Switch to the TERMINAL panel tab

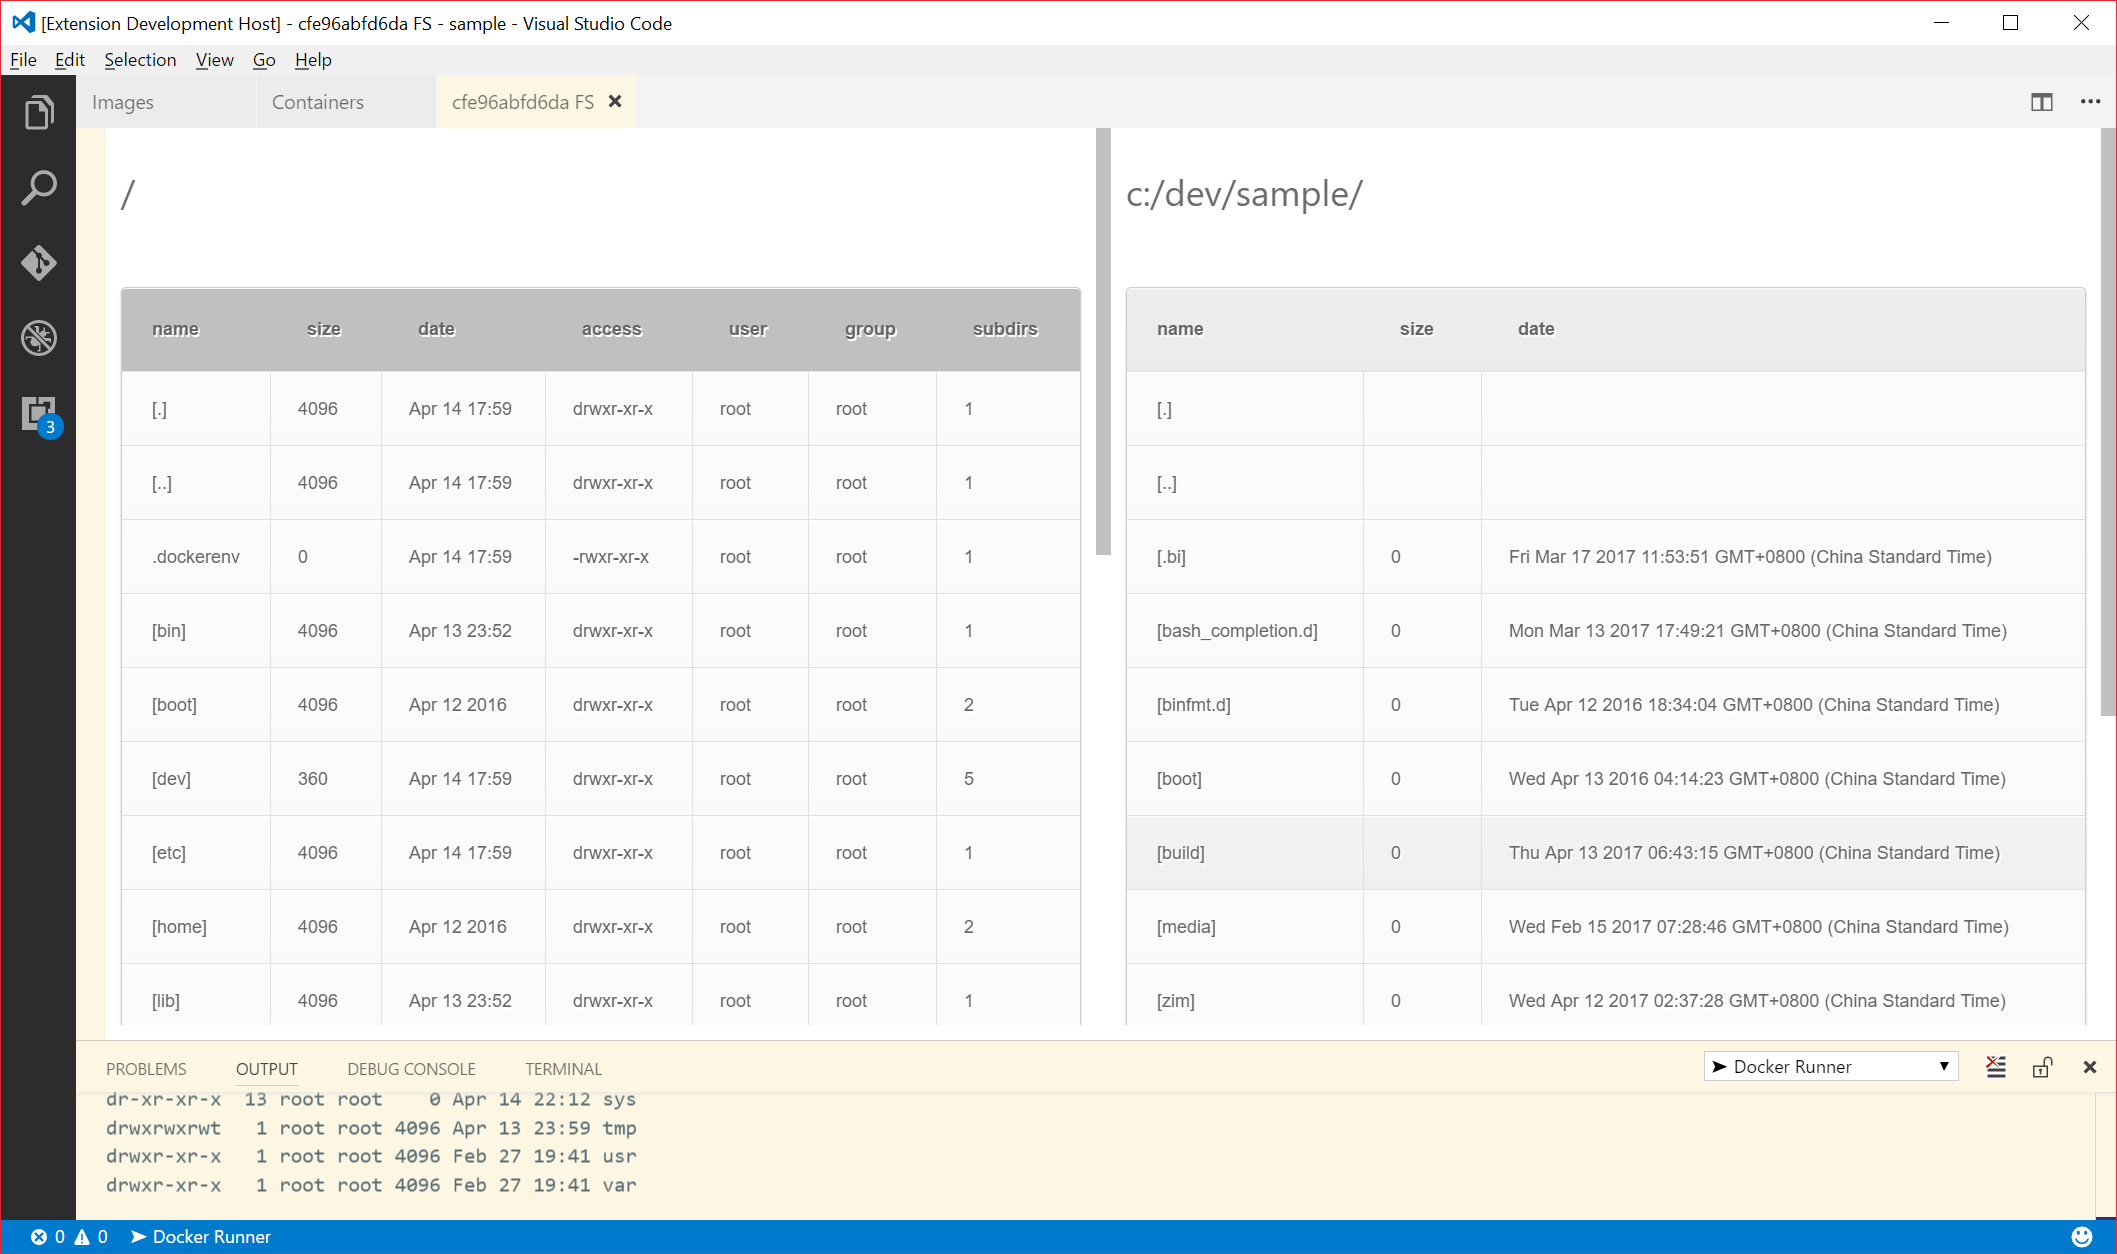pos(564,1069)
